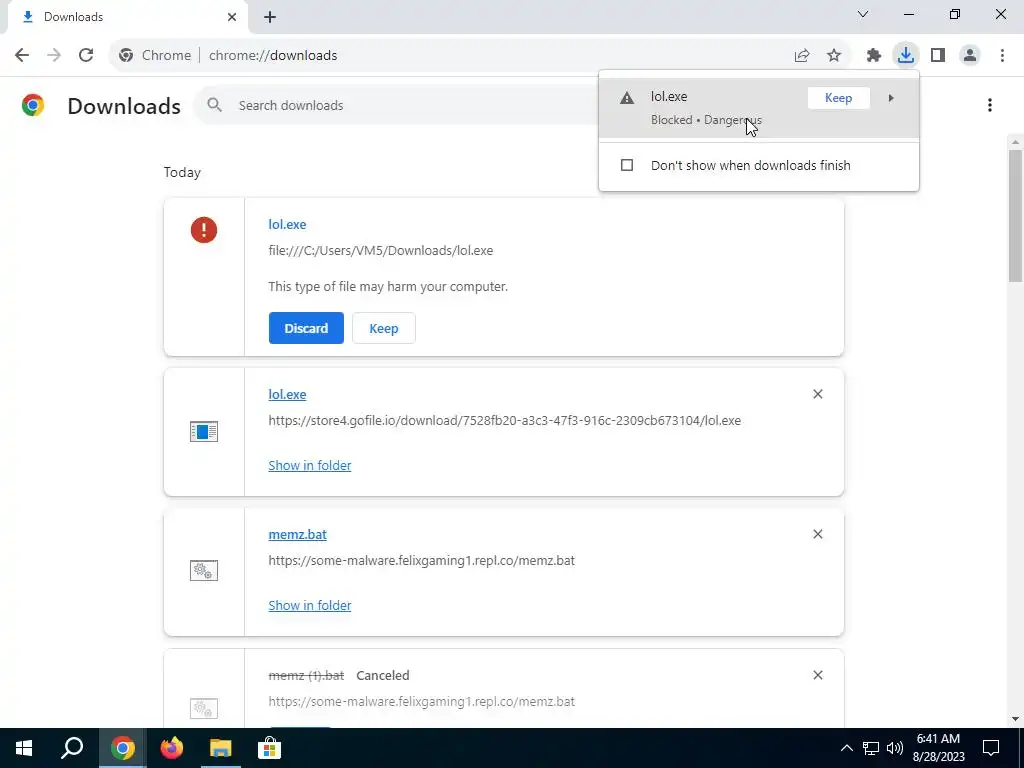Viewport: 1024px width, 768px height.
Task: Go back with the browser back arrow
Action: (22, 55)
